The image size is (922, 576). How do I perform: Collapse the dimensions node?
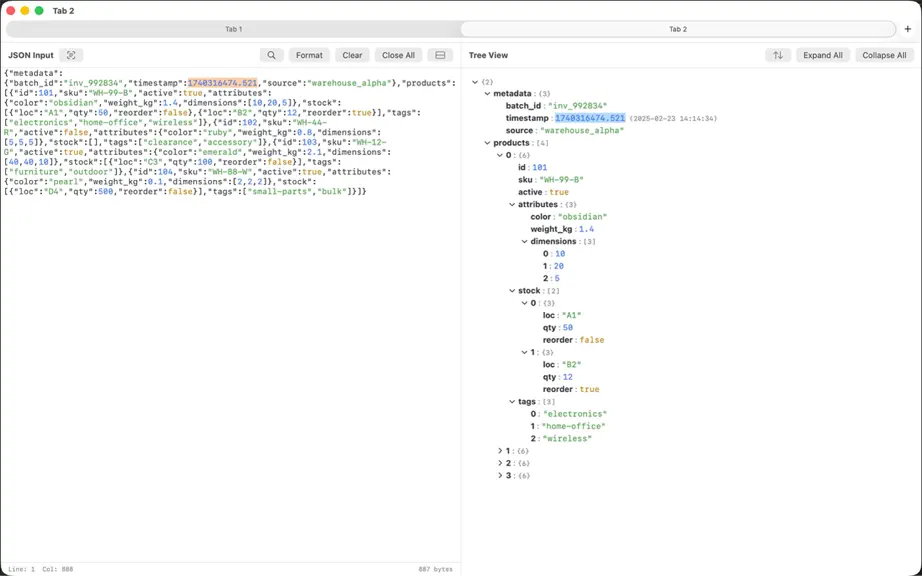pyautogui.click(x=525, y=242)
